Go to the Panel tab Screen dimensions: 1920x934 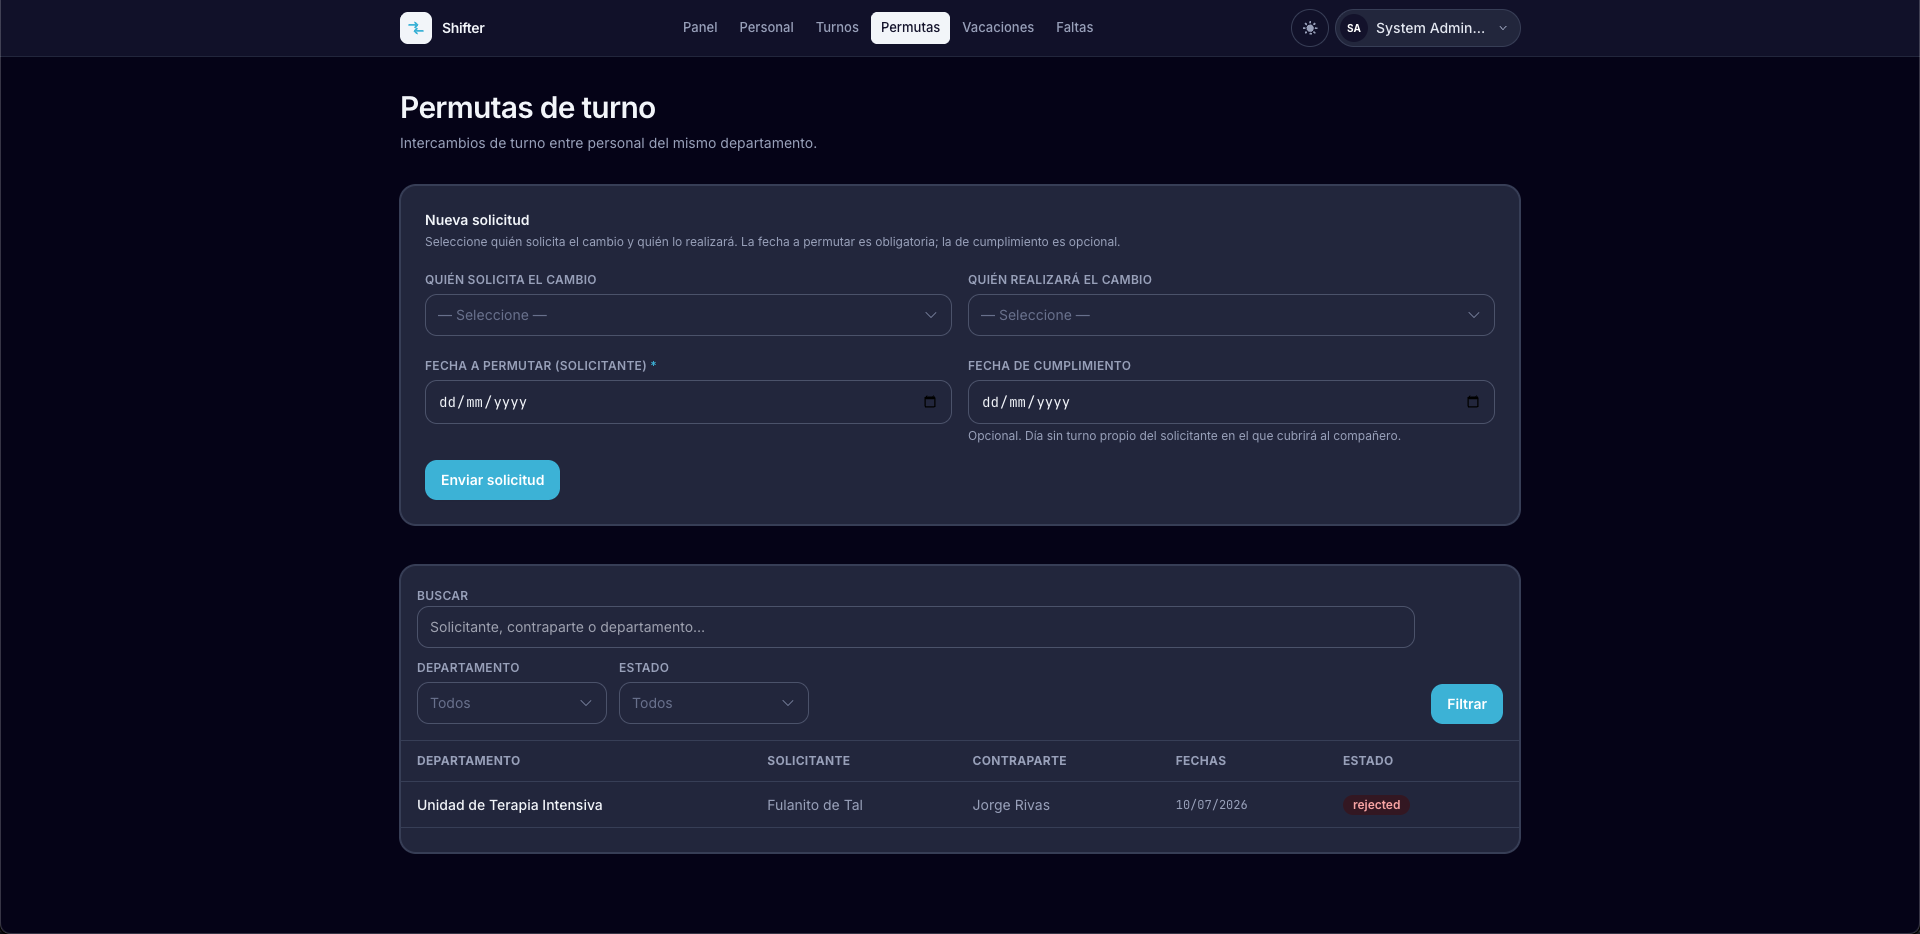click(x=700, y=28)
